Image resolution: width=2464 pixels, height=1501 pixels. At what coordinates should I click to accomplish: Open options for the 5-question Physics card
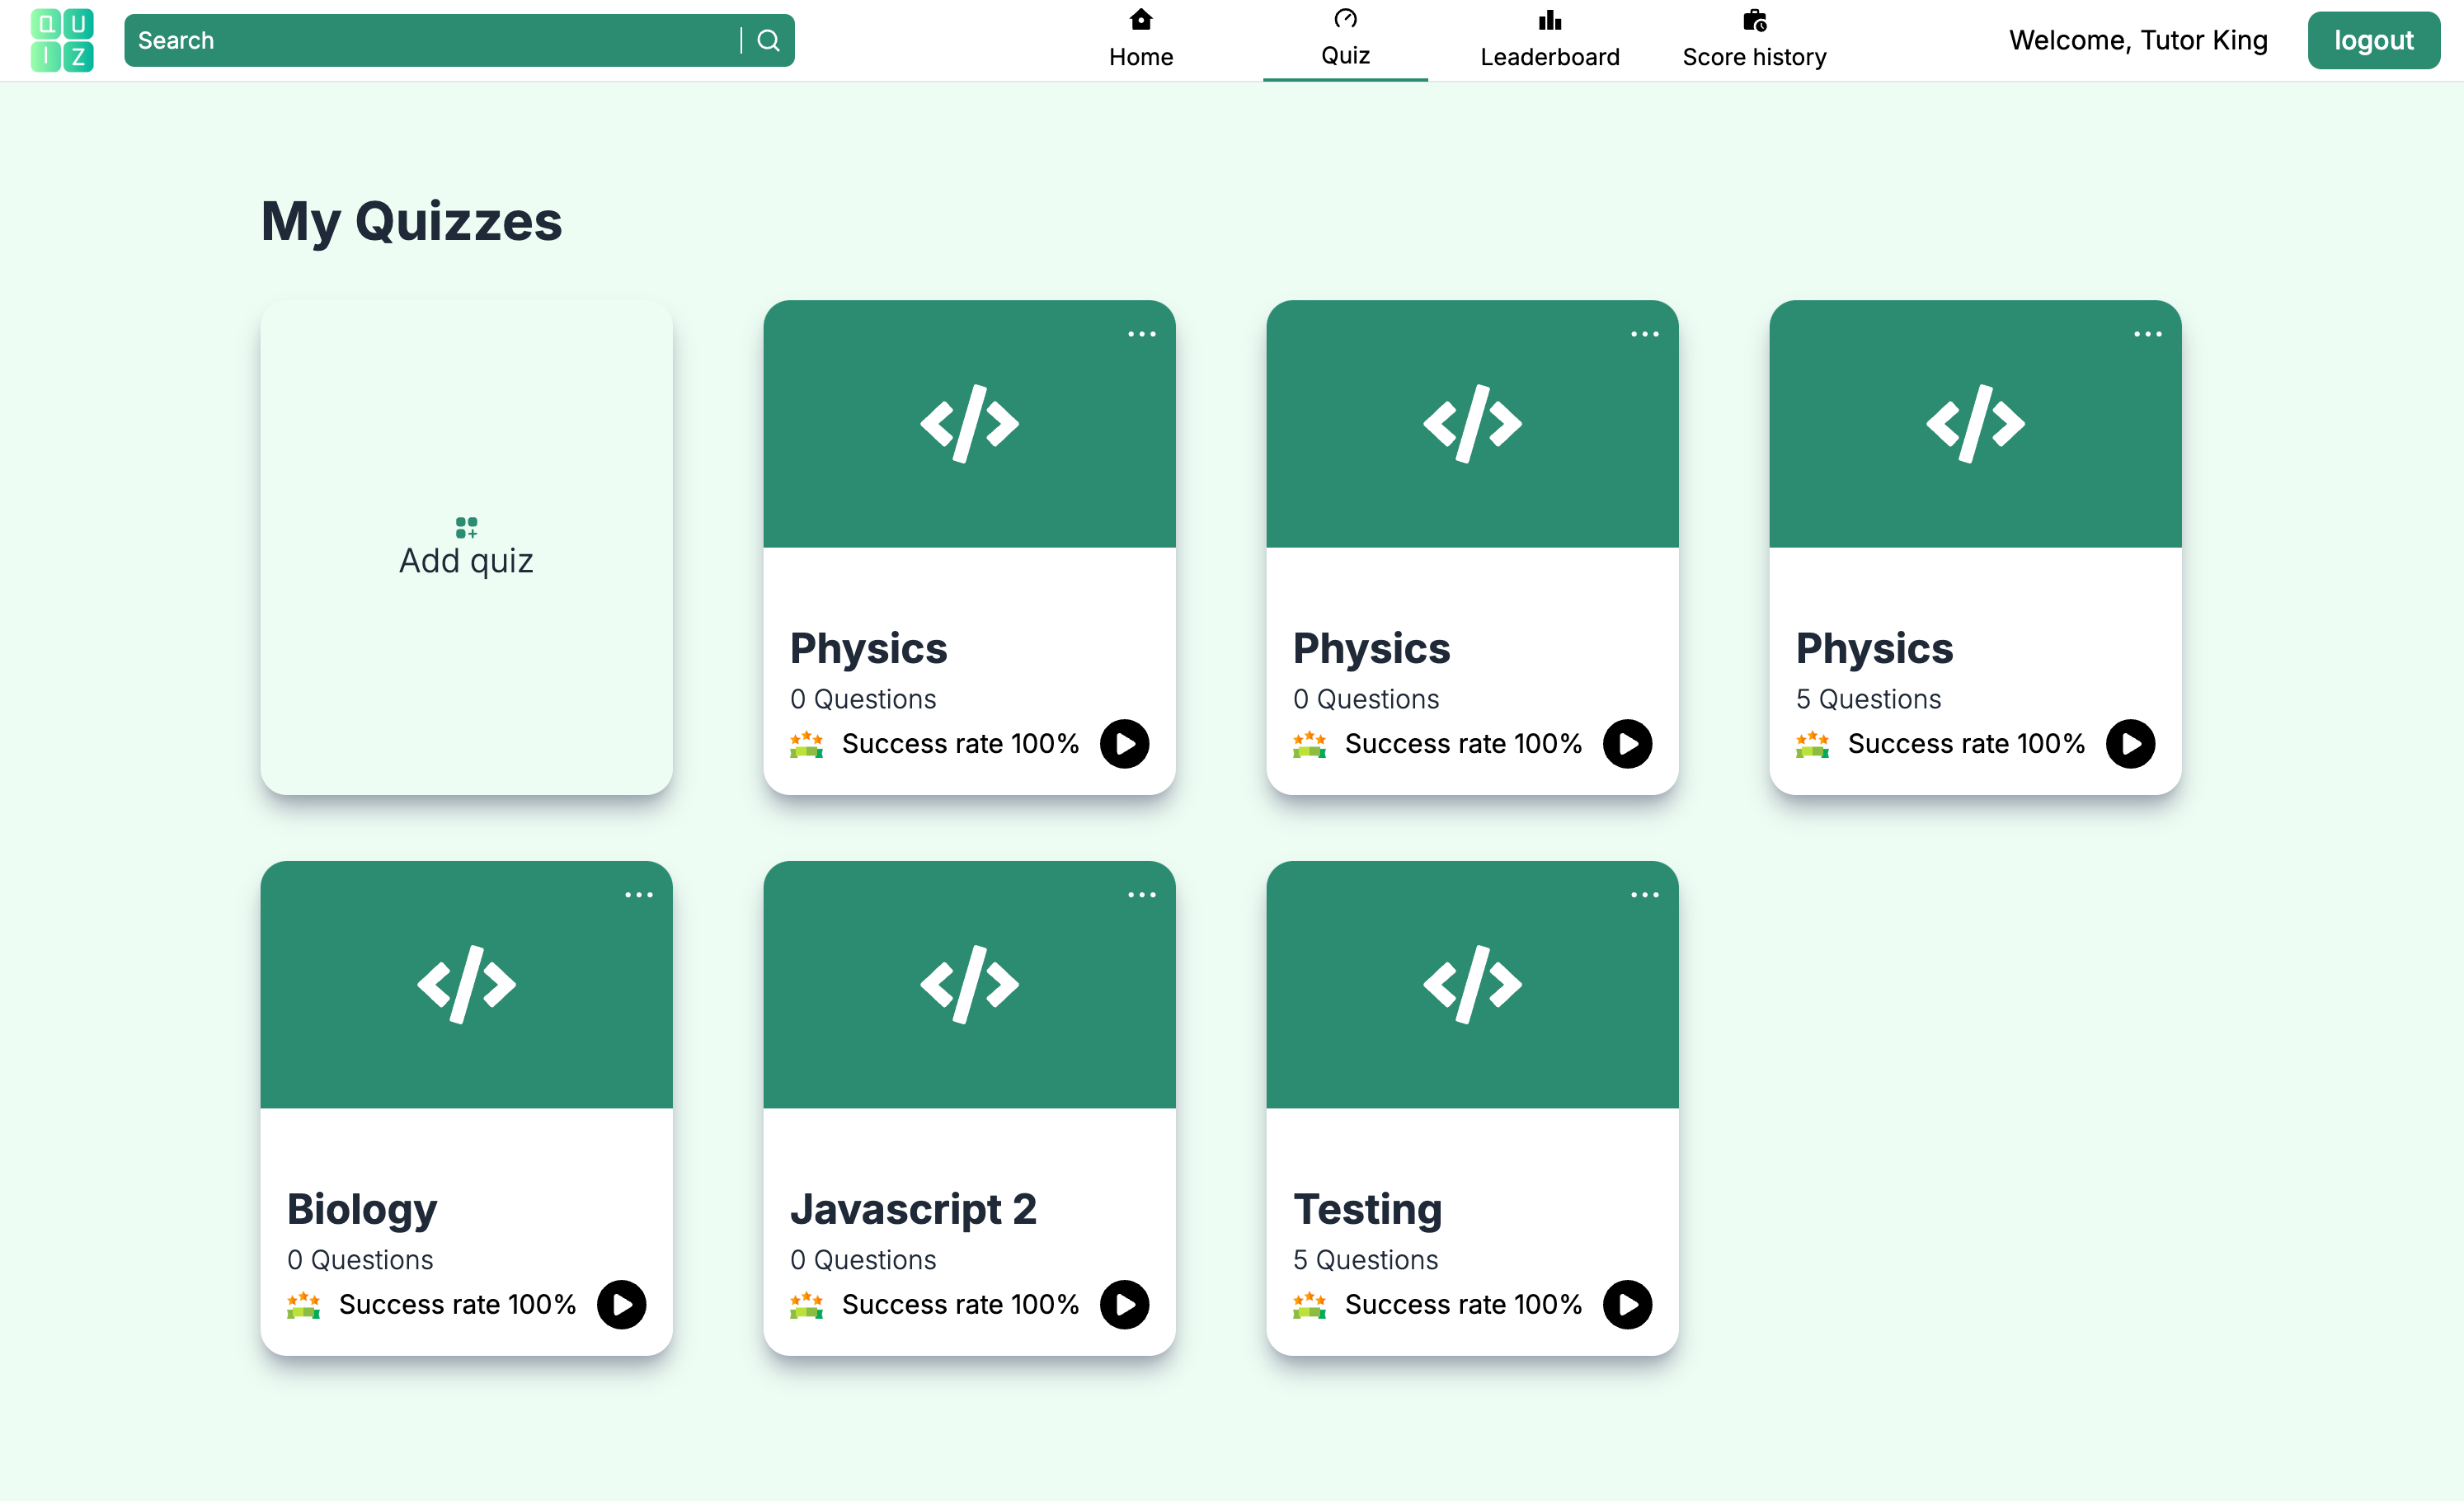[2147, 334]
